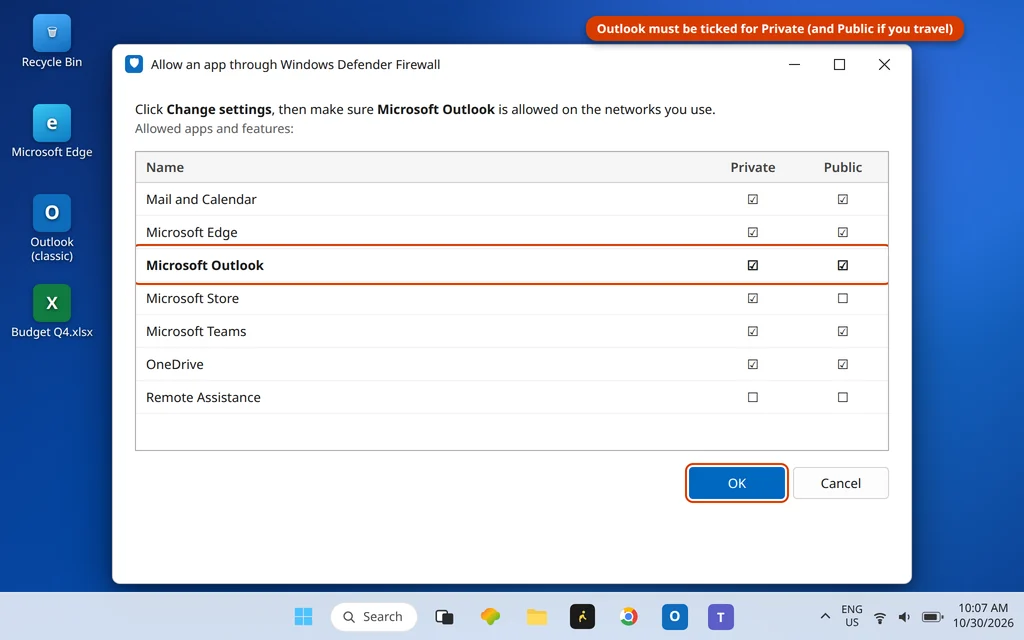This screenshot has width=1024, height=640.
Task: Open Task View on the taskbar
Action: 444,616
